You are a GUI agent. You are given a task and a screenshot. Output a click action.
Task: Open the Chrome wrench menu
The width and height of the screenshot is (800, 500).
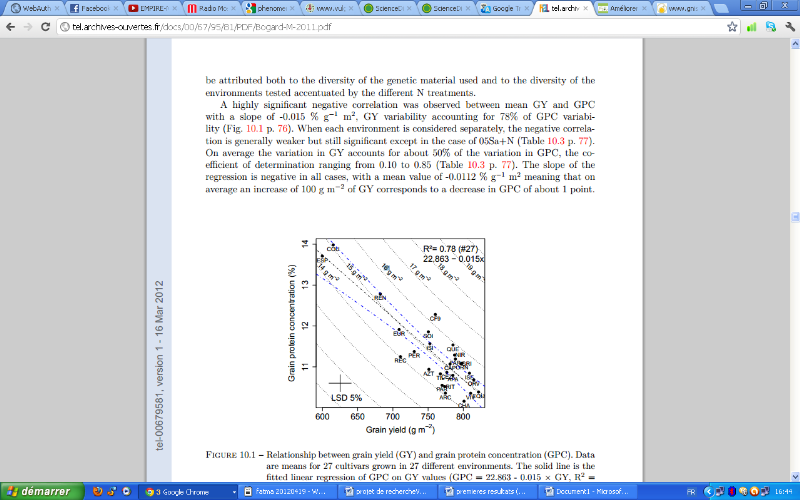coord(790,27)
